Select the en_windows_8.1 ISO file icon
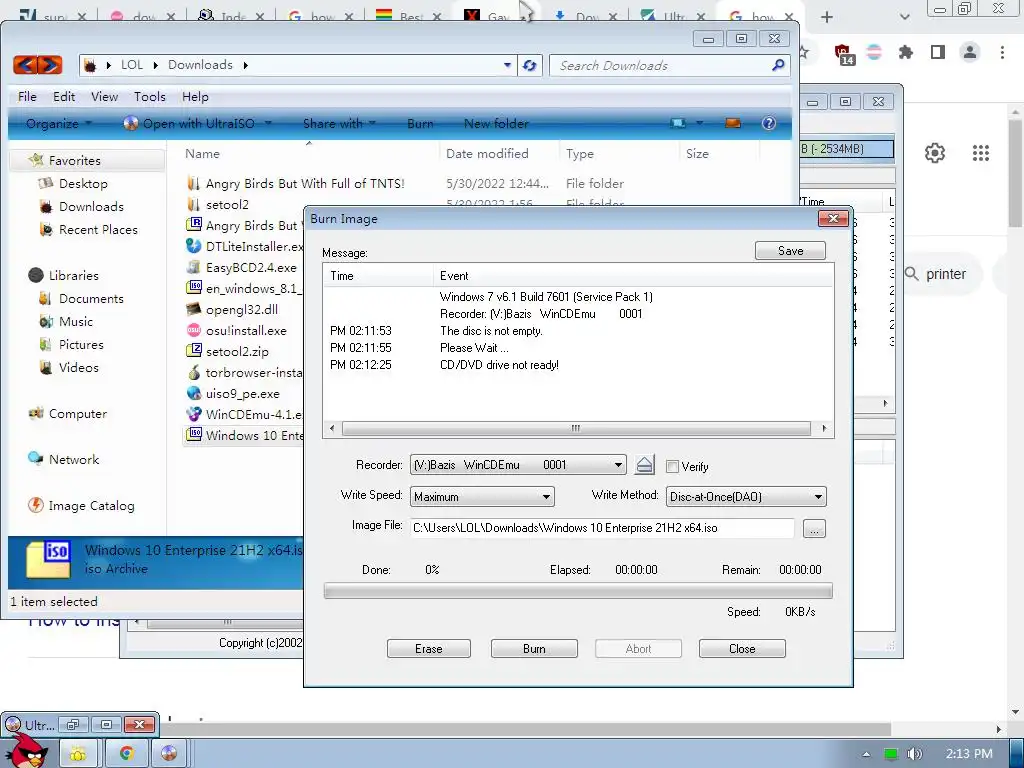 (x=193, y=288)
